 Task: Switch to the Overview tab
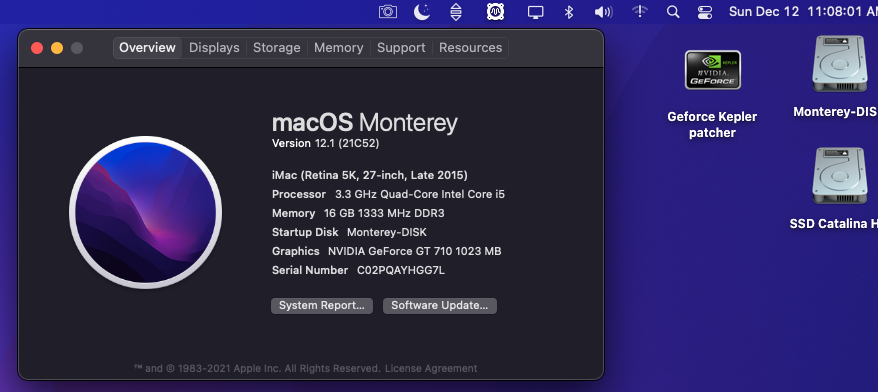(x=147, y=48)
